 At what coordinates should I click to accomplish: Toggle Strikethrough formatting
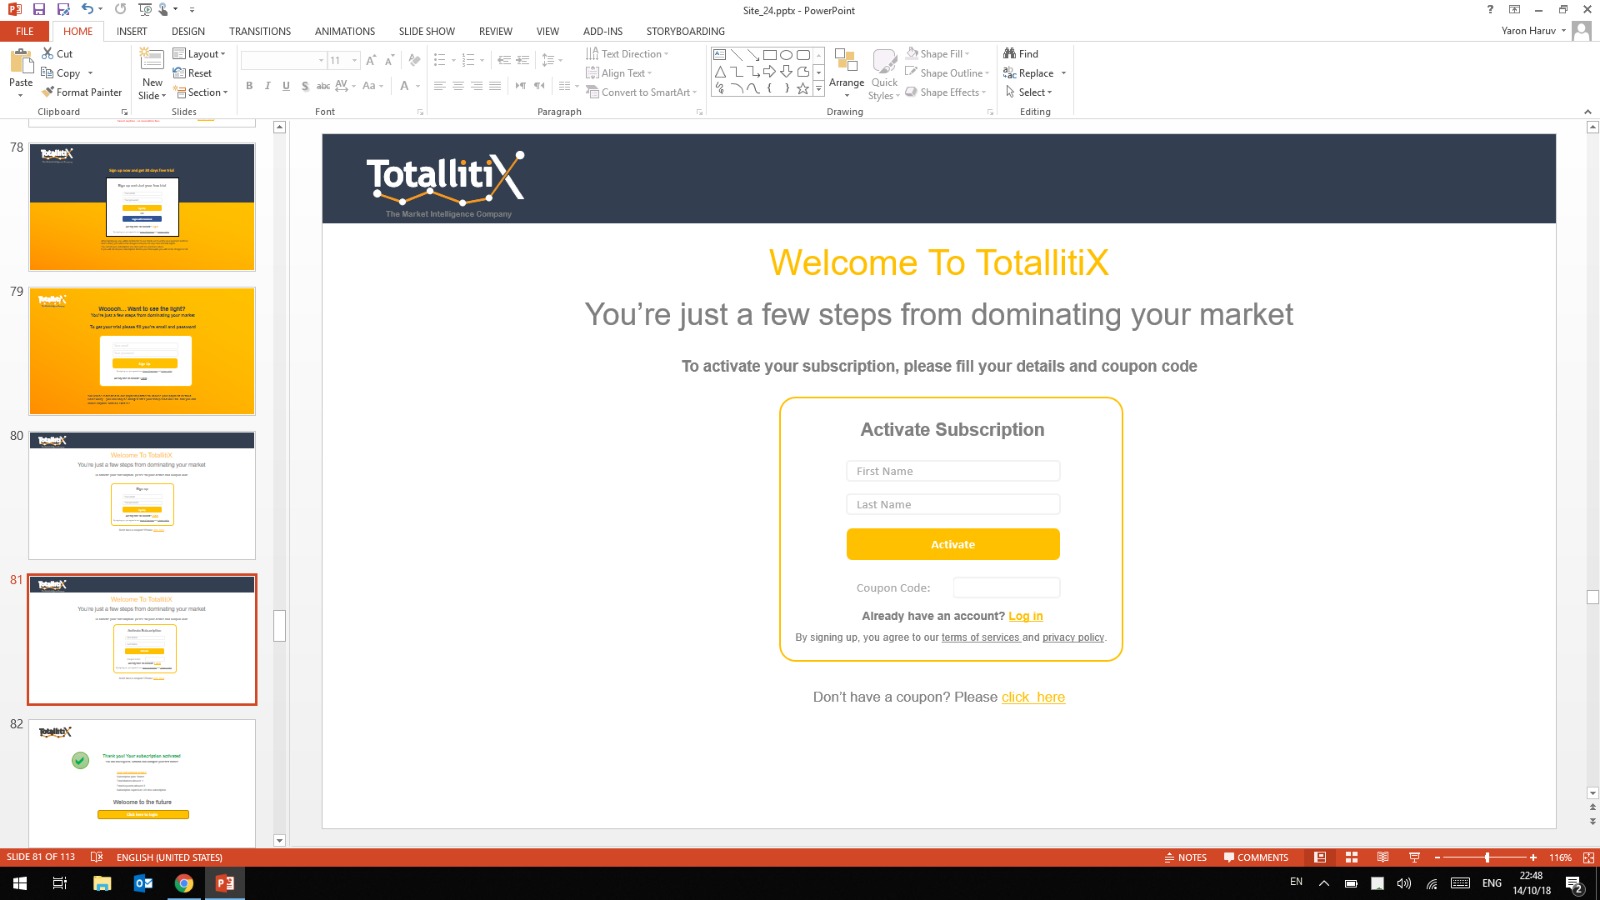tap(323, 86)
